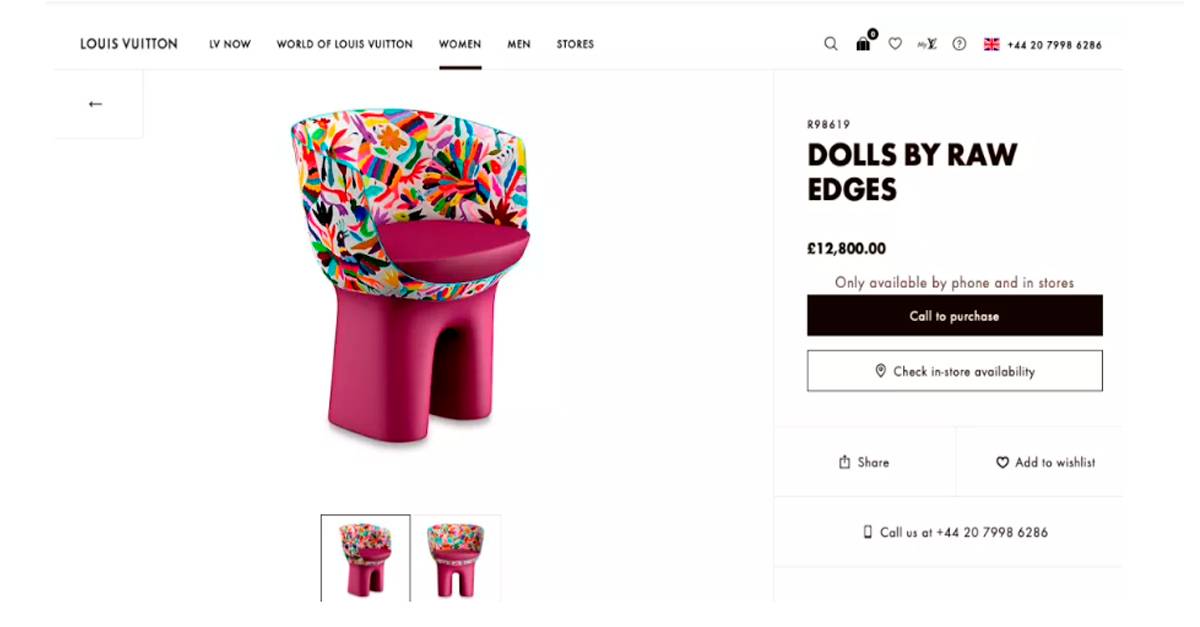Click the location pin icon for store availability
The width and height of the screenshot is (1200, 627).
point(881,371)
